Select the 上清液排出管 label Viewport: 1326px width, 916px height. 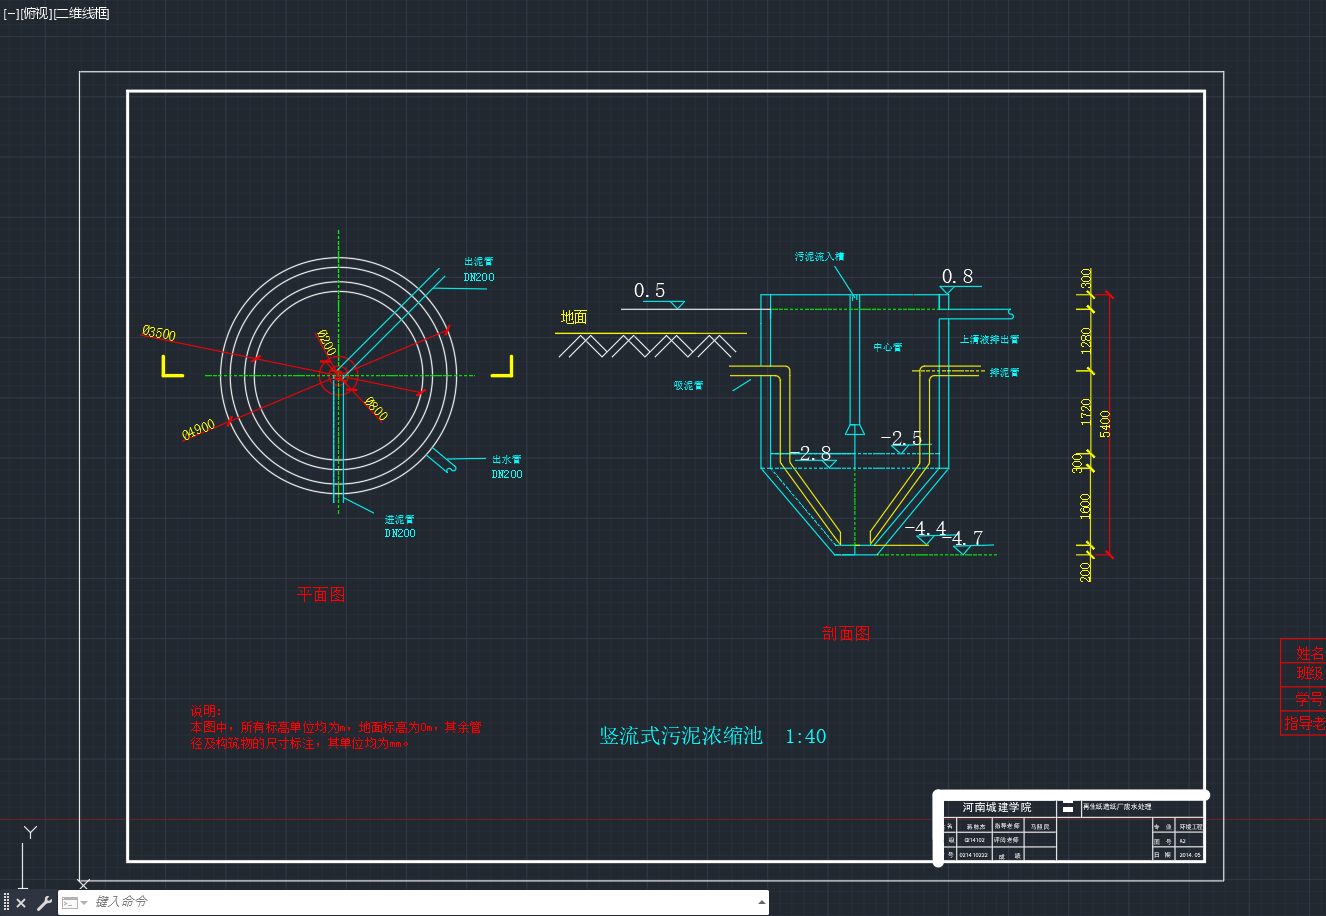[989, 340]
